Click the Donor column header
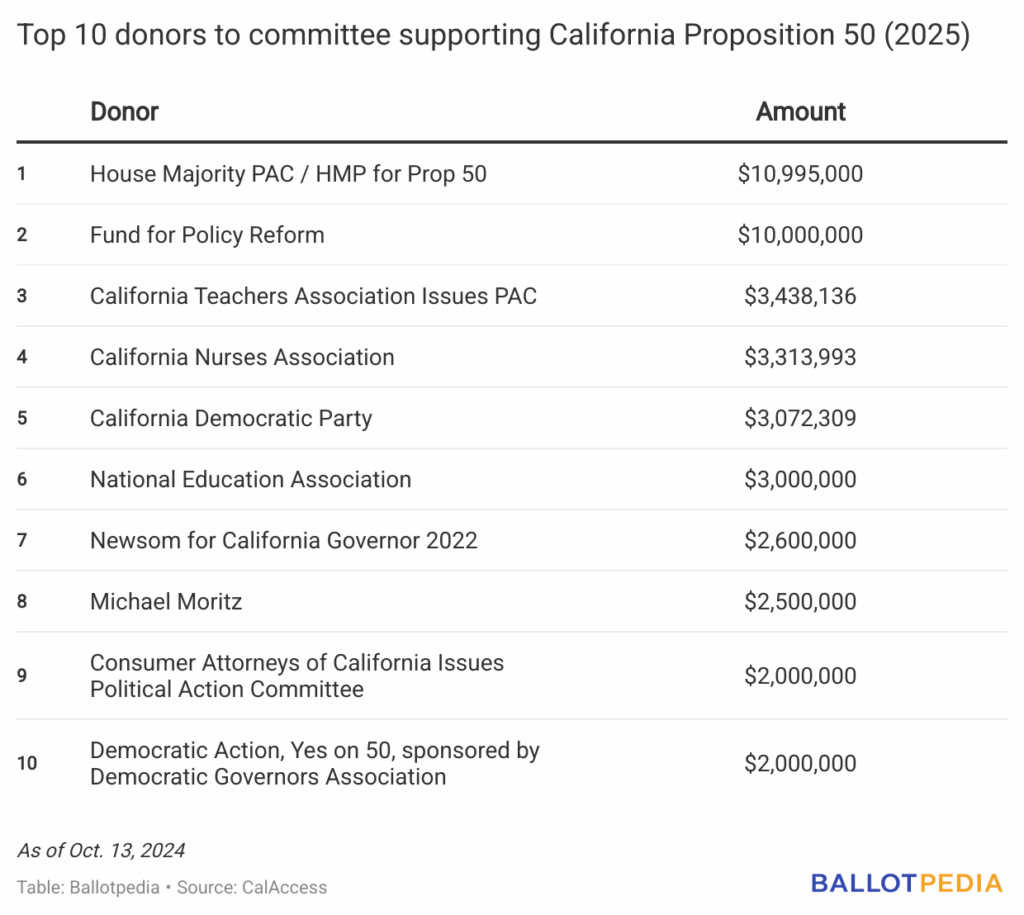The height and width of the screenshot is (915, 1024). (x=124, y=111)
